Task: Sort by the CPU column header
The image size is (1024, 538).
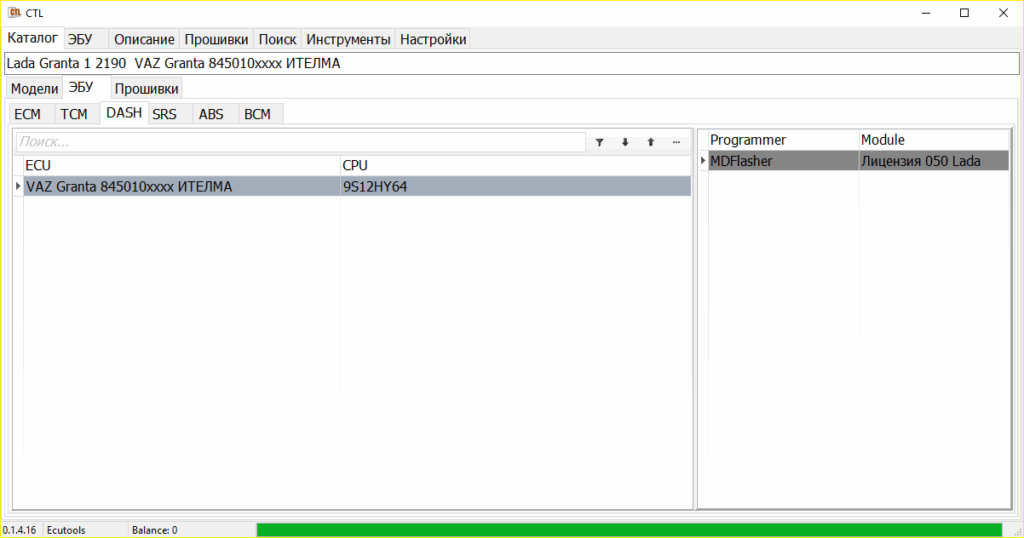Action: pos(516,165)
